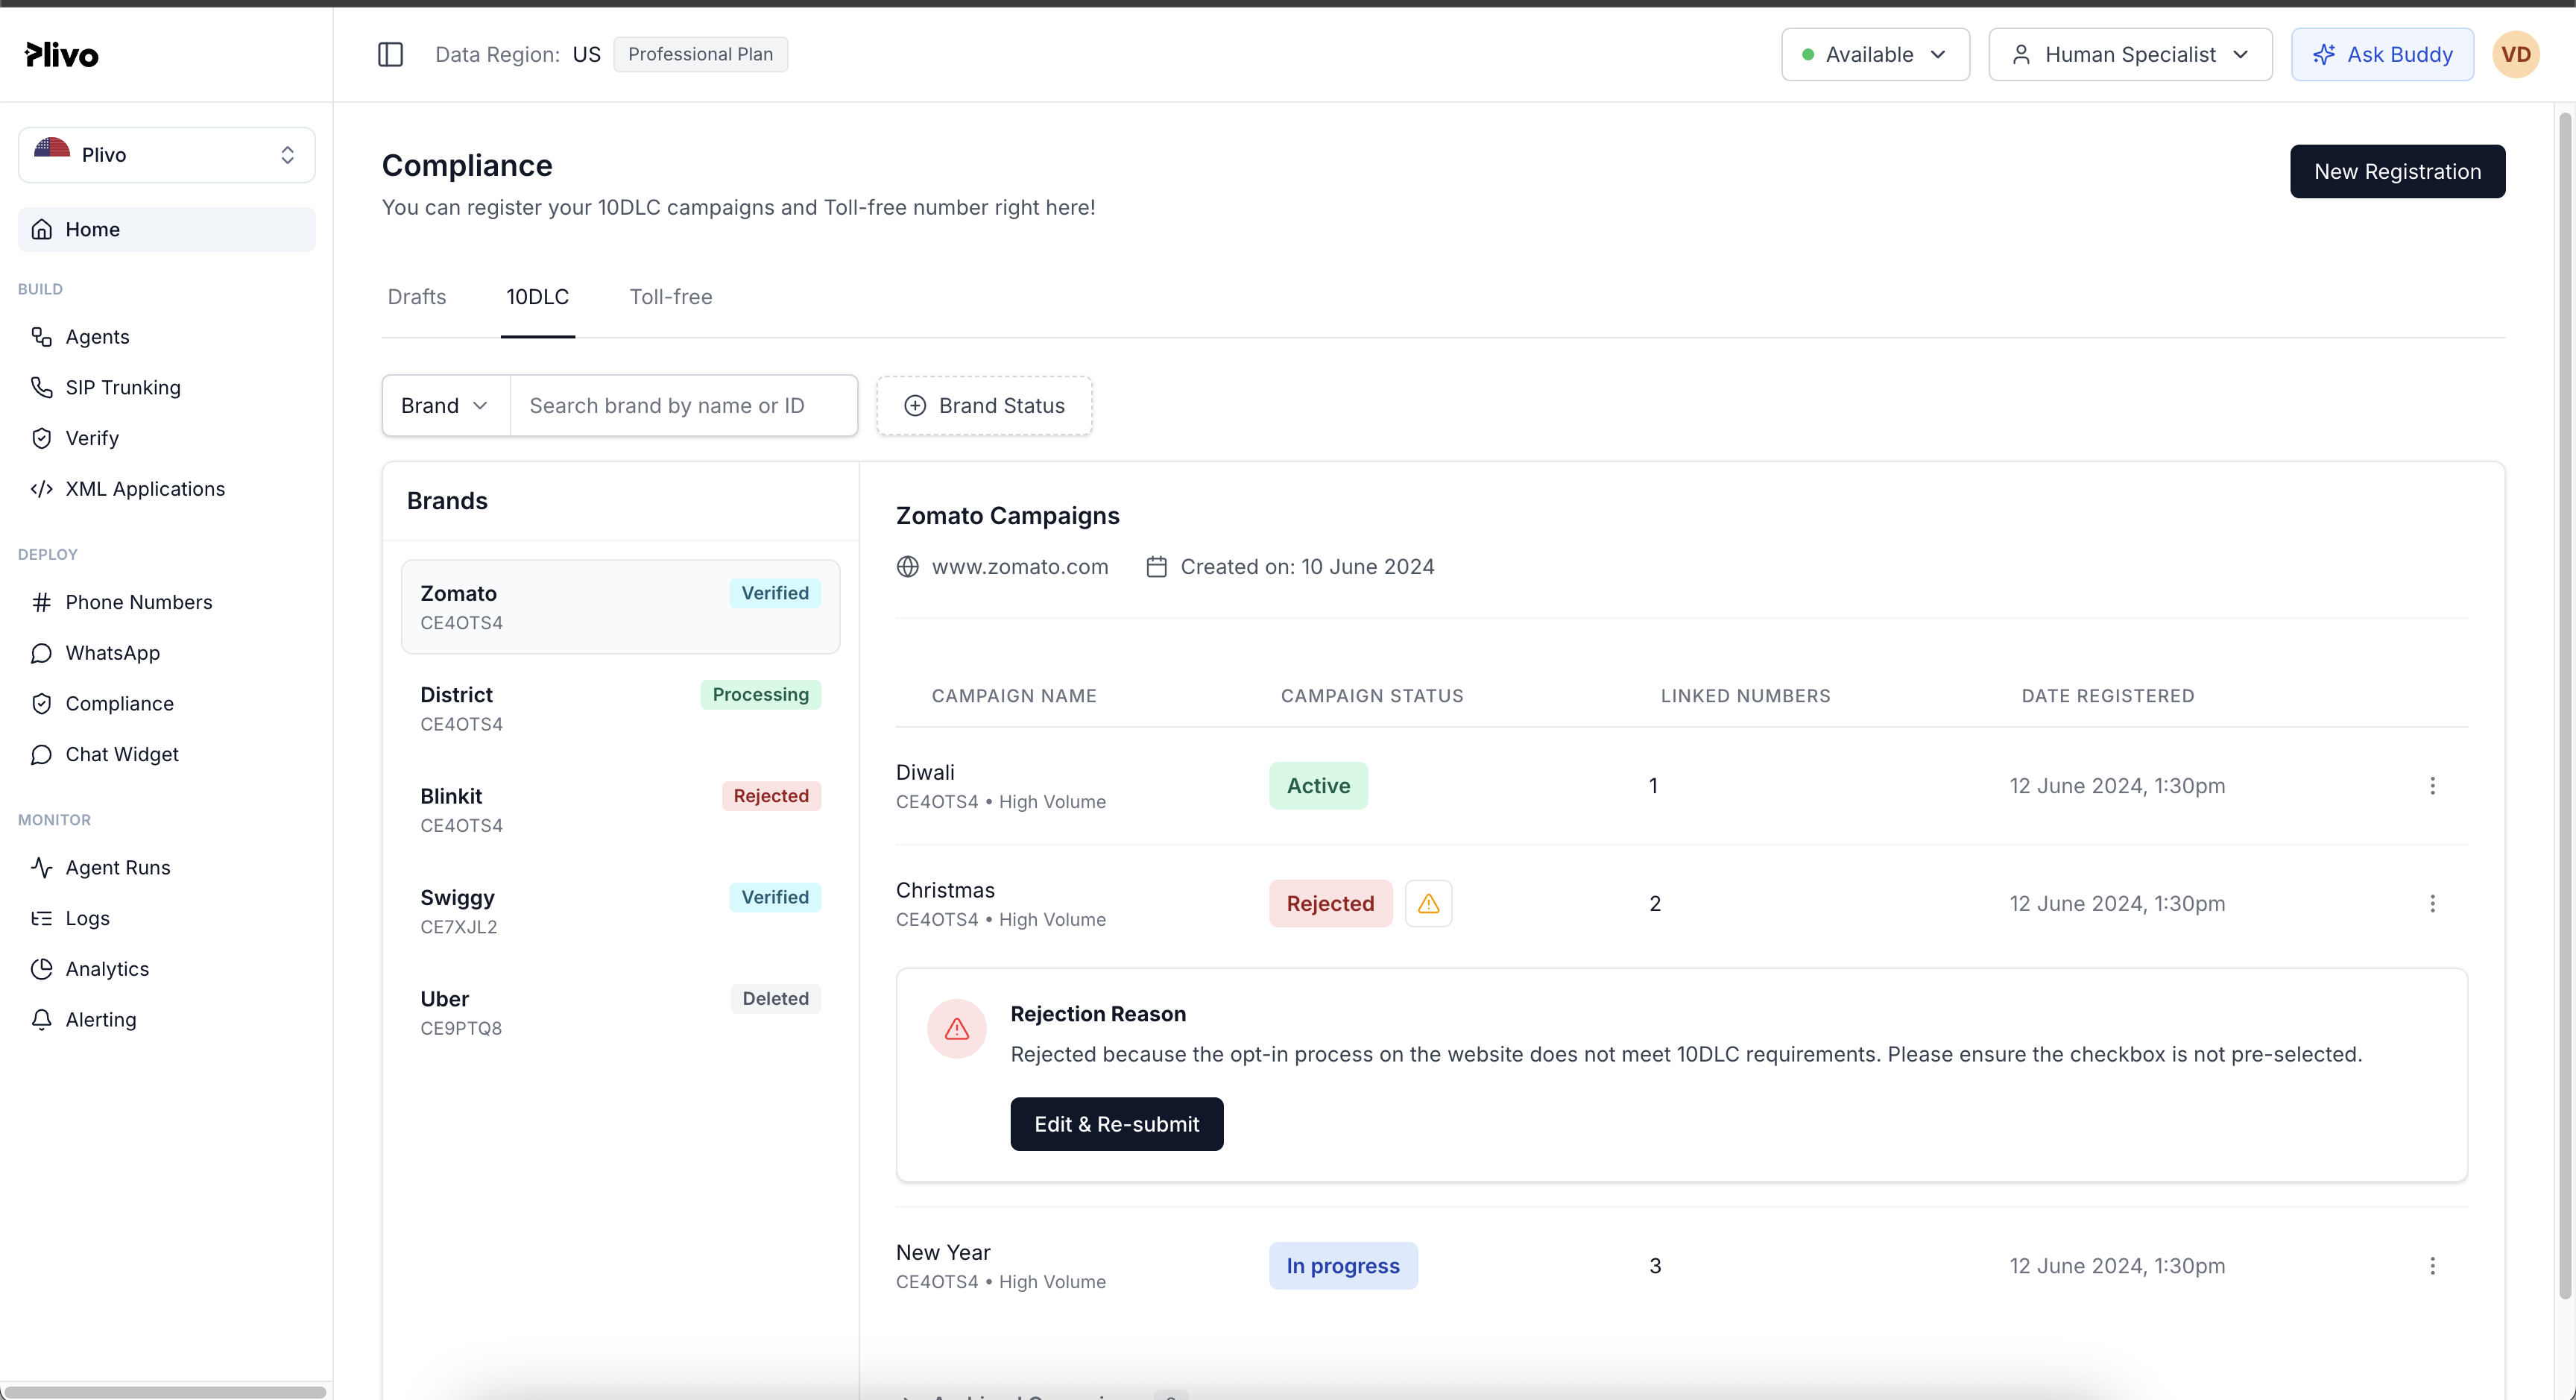Select the Blinkit brand row
This screenshot has height=1400, width=2576.
(x=620, y=810)
